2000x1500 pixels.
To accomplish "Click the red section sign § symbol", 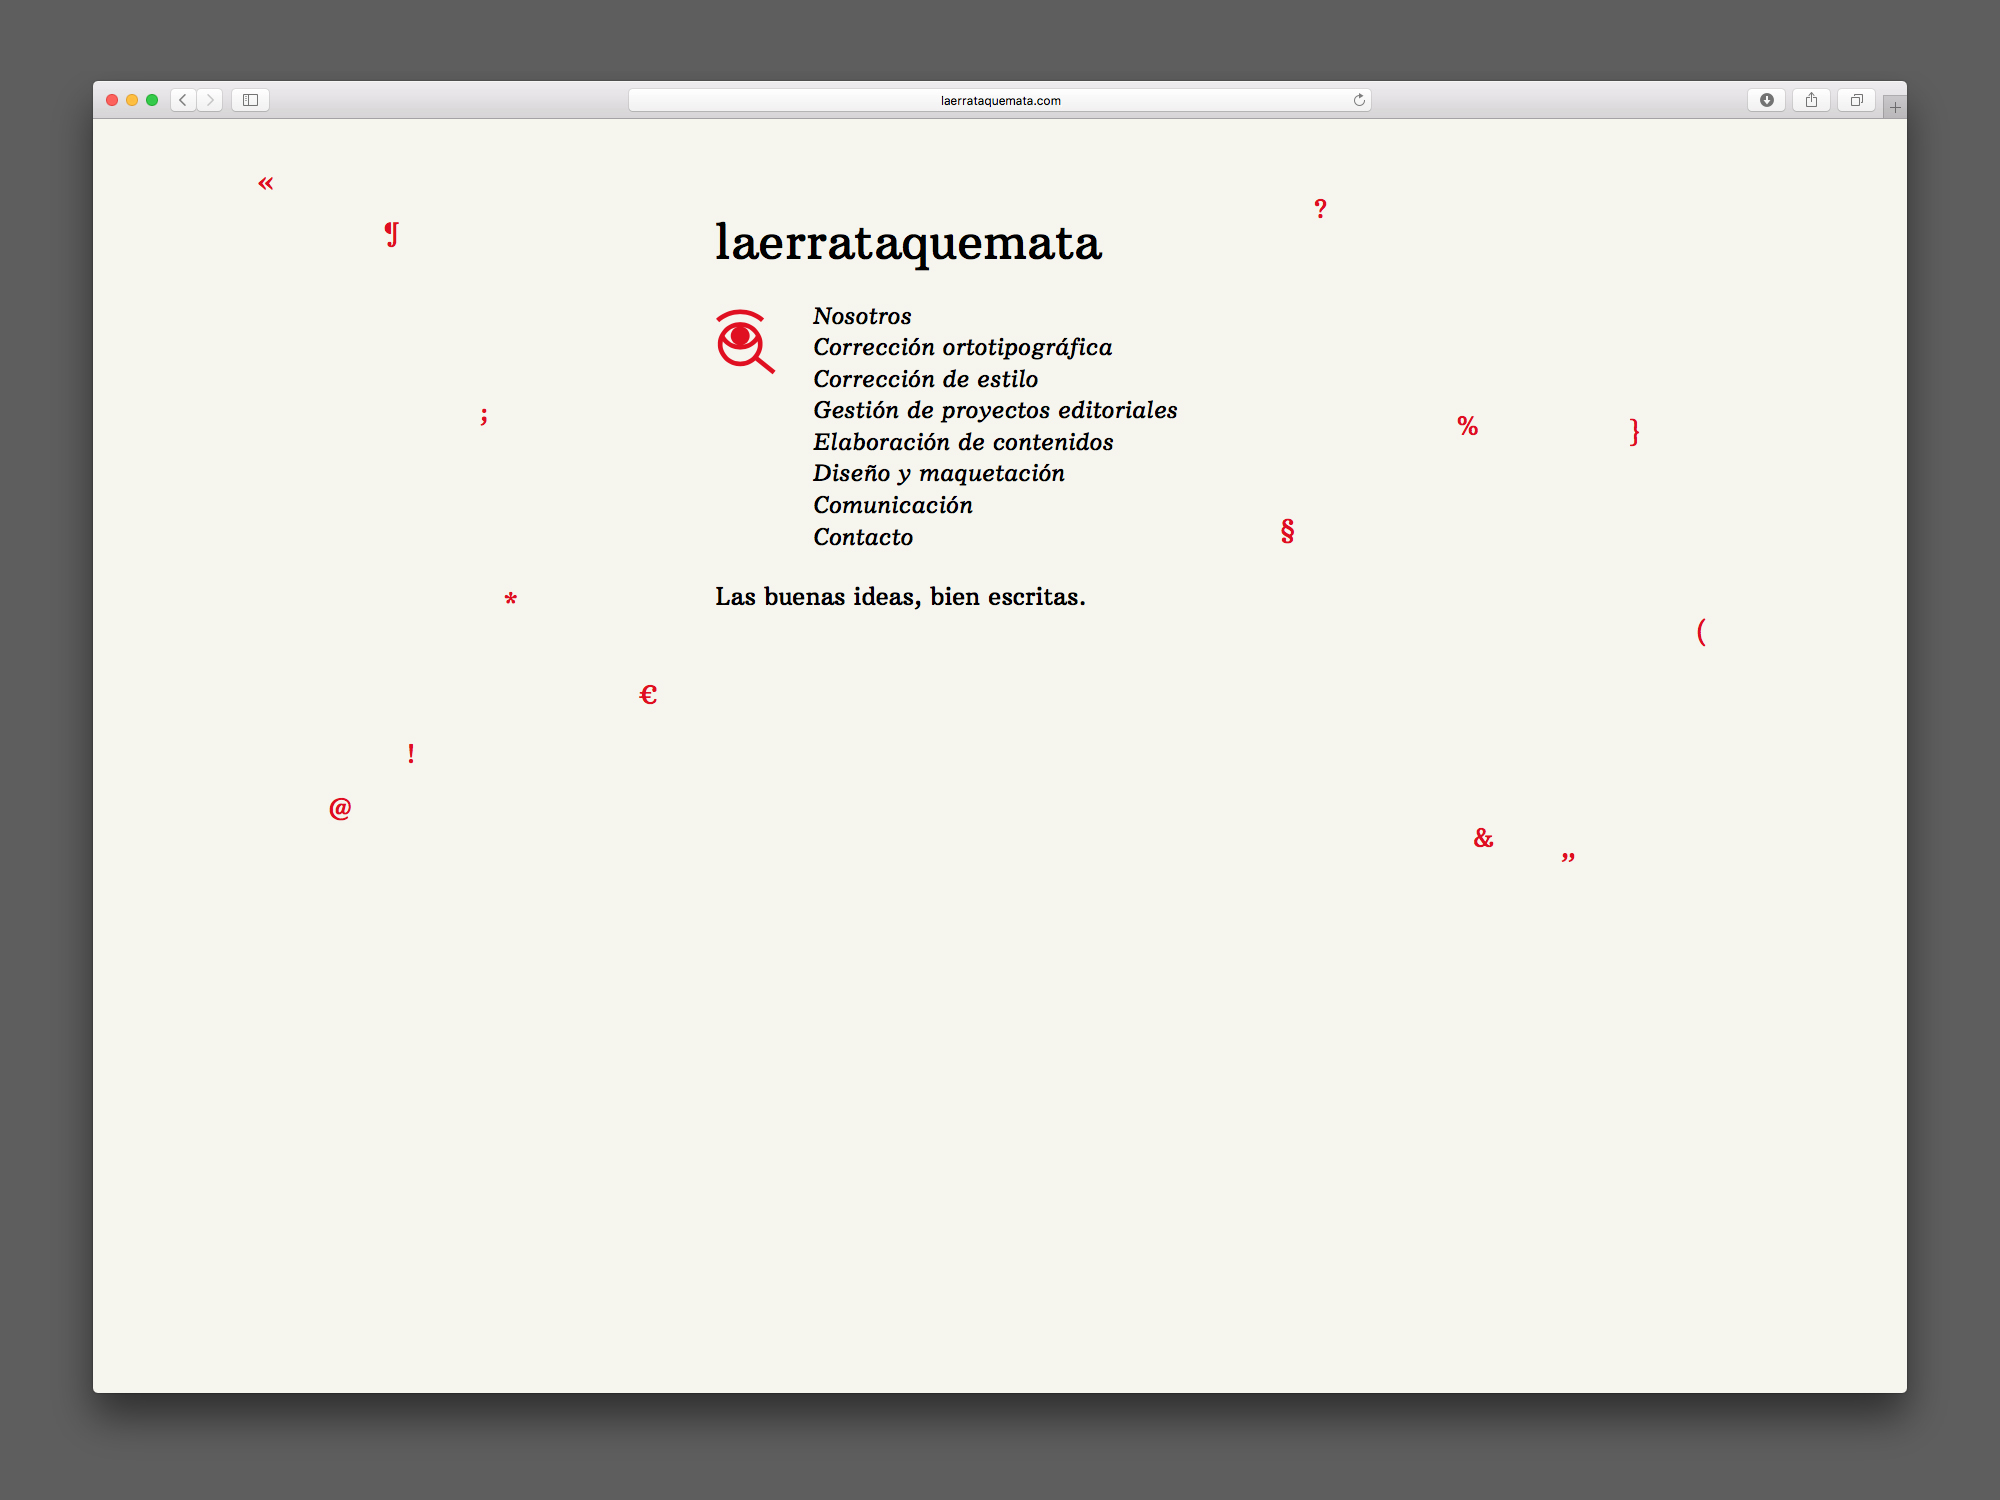I will point(1288,530).
